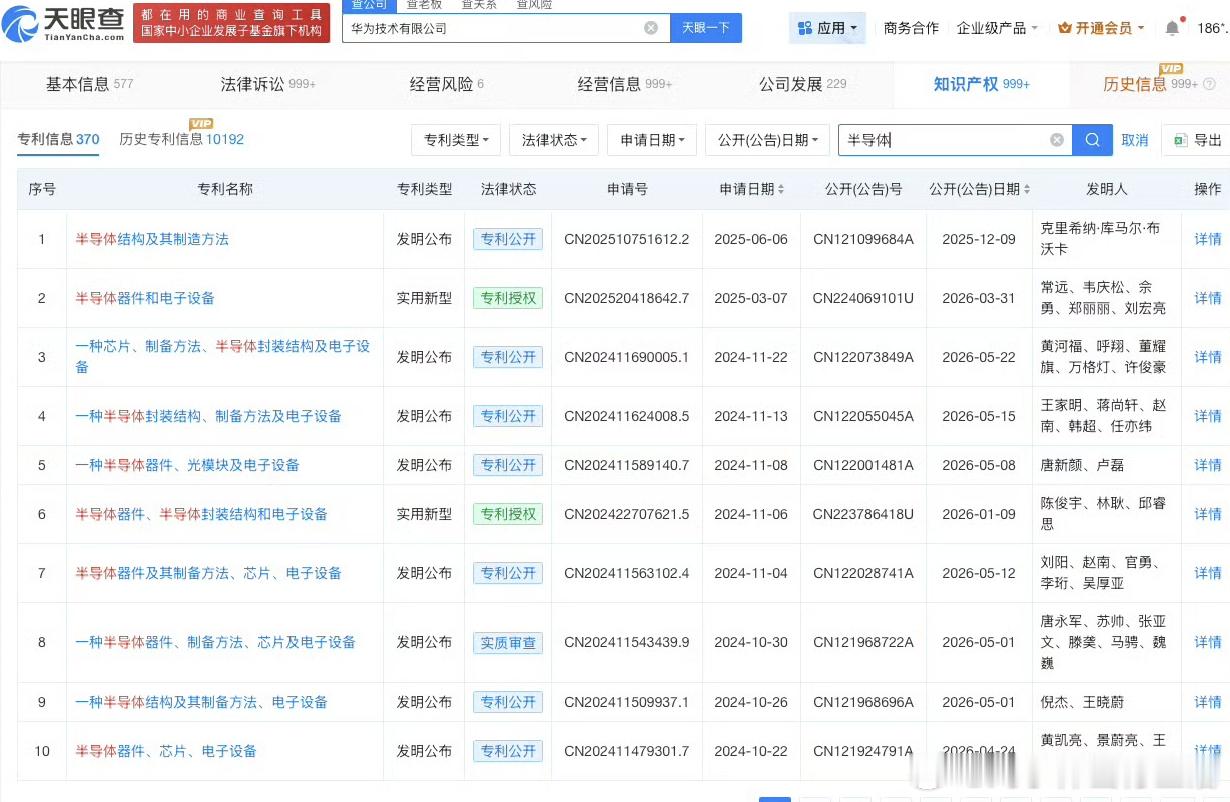Select the 知识产权 tab
The image size is (1230, 802).
click(x=981, y=84)
